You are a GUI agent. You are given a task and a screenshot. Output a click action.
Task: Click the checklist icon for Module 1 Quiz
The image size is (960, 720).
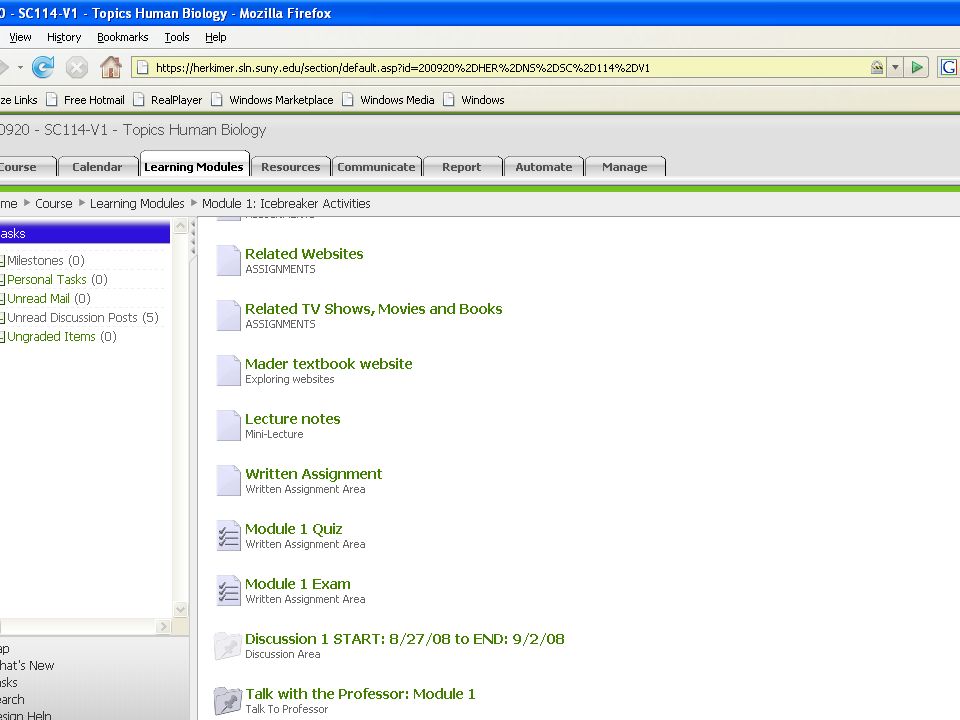click(x=228, y=536)
